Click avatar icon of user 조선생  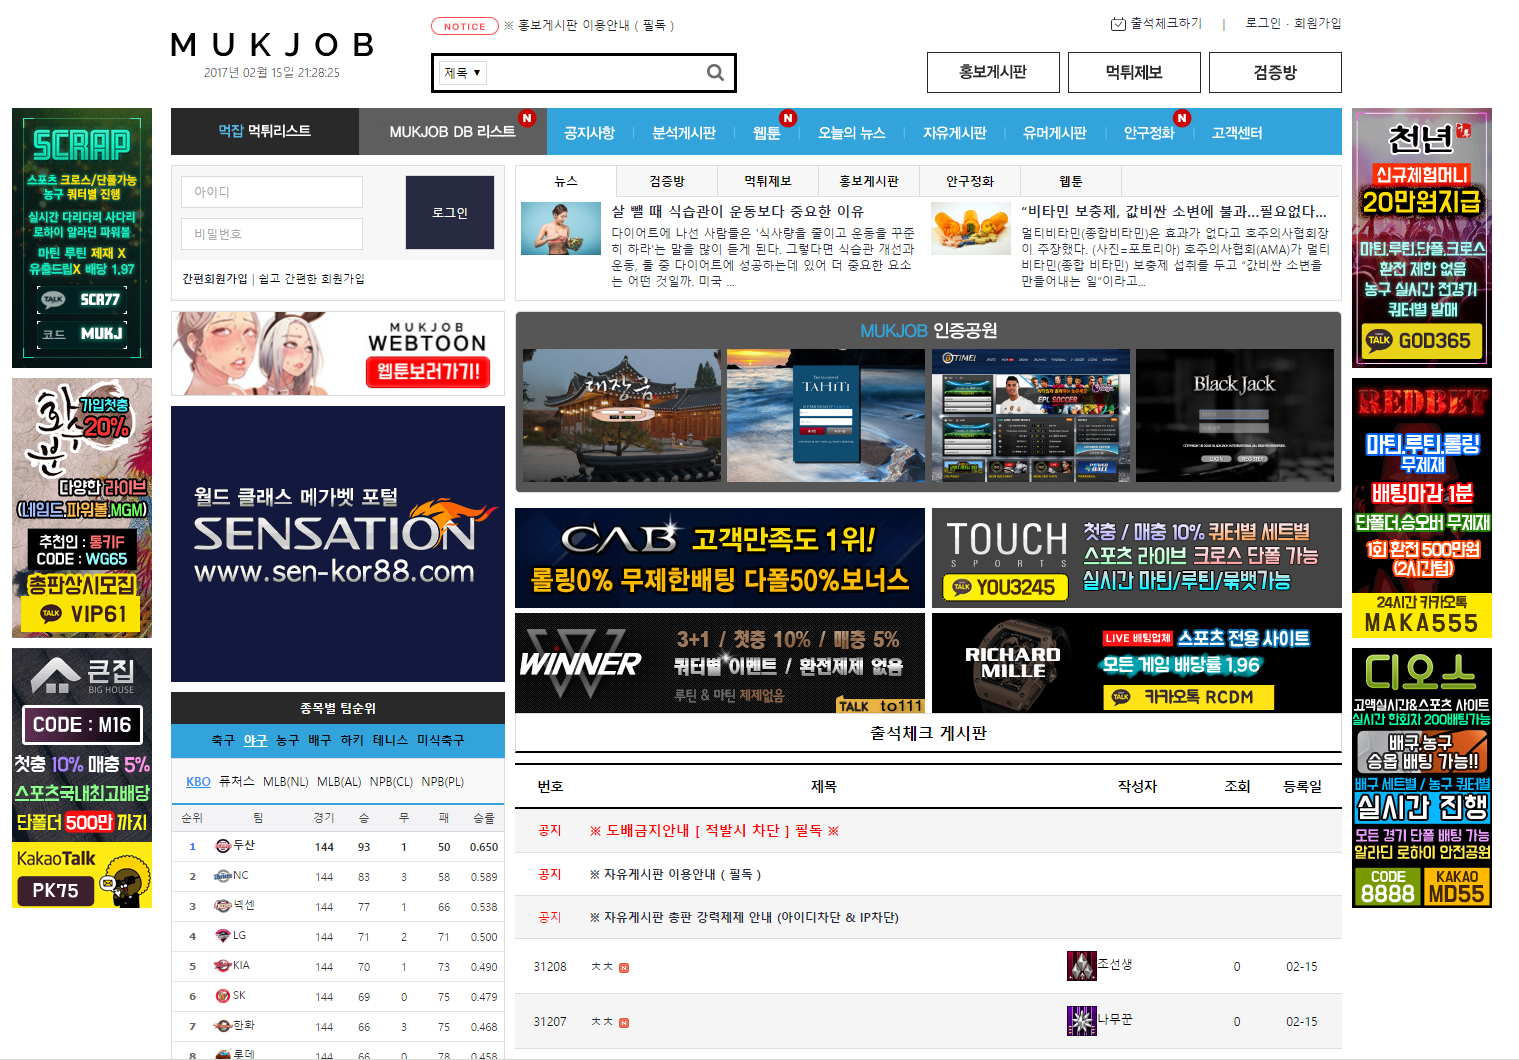pos(1082,966)
